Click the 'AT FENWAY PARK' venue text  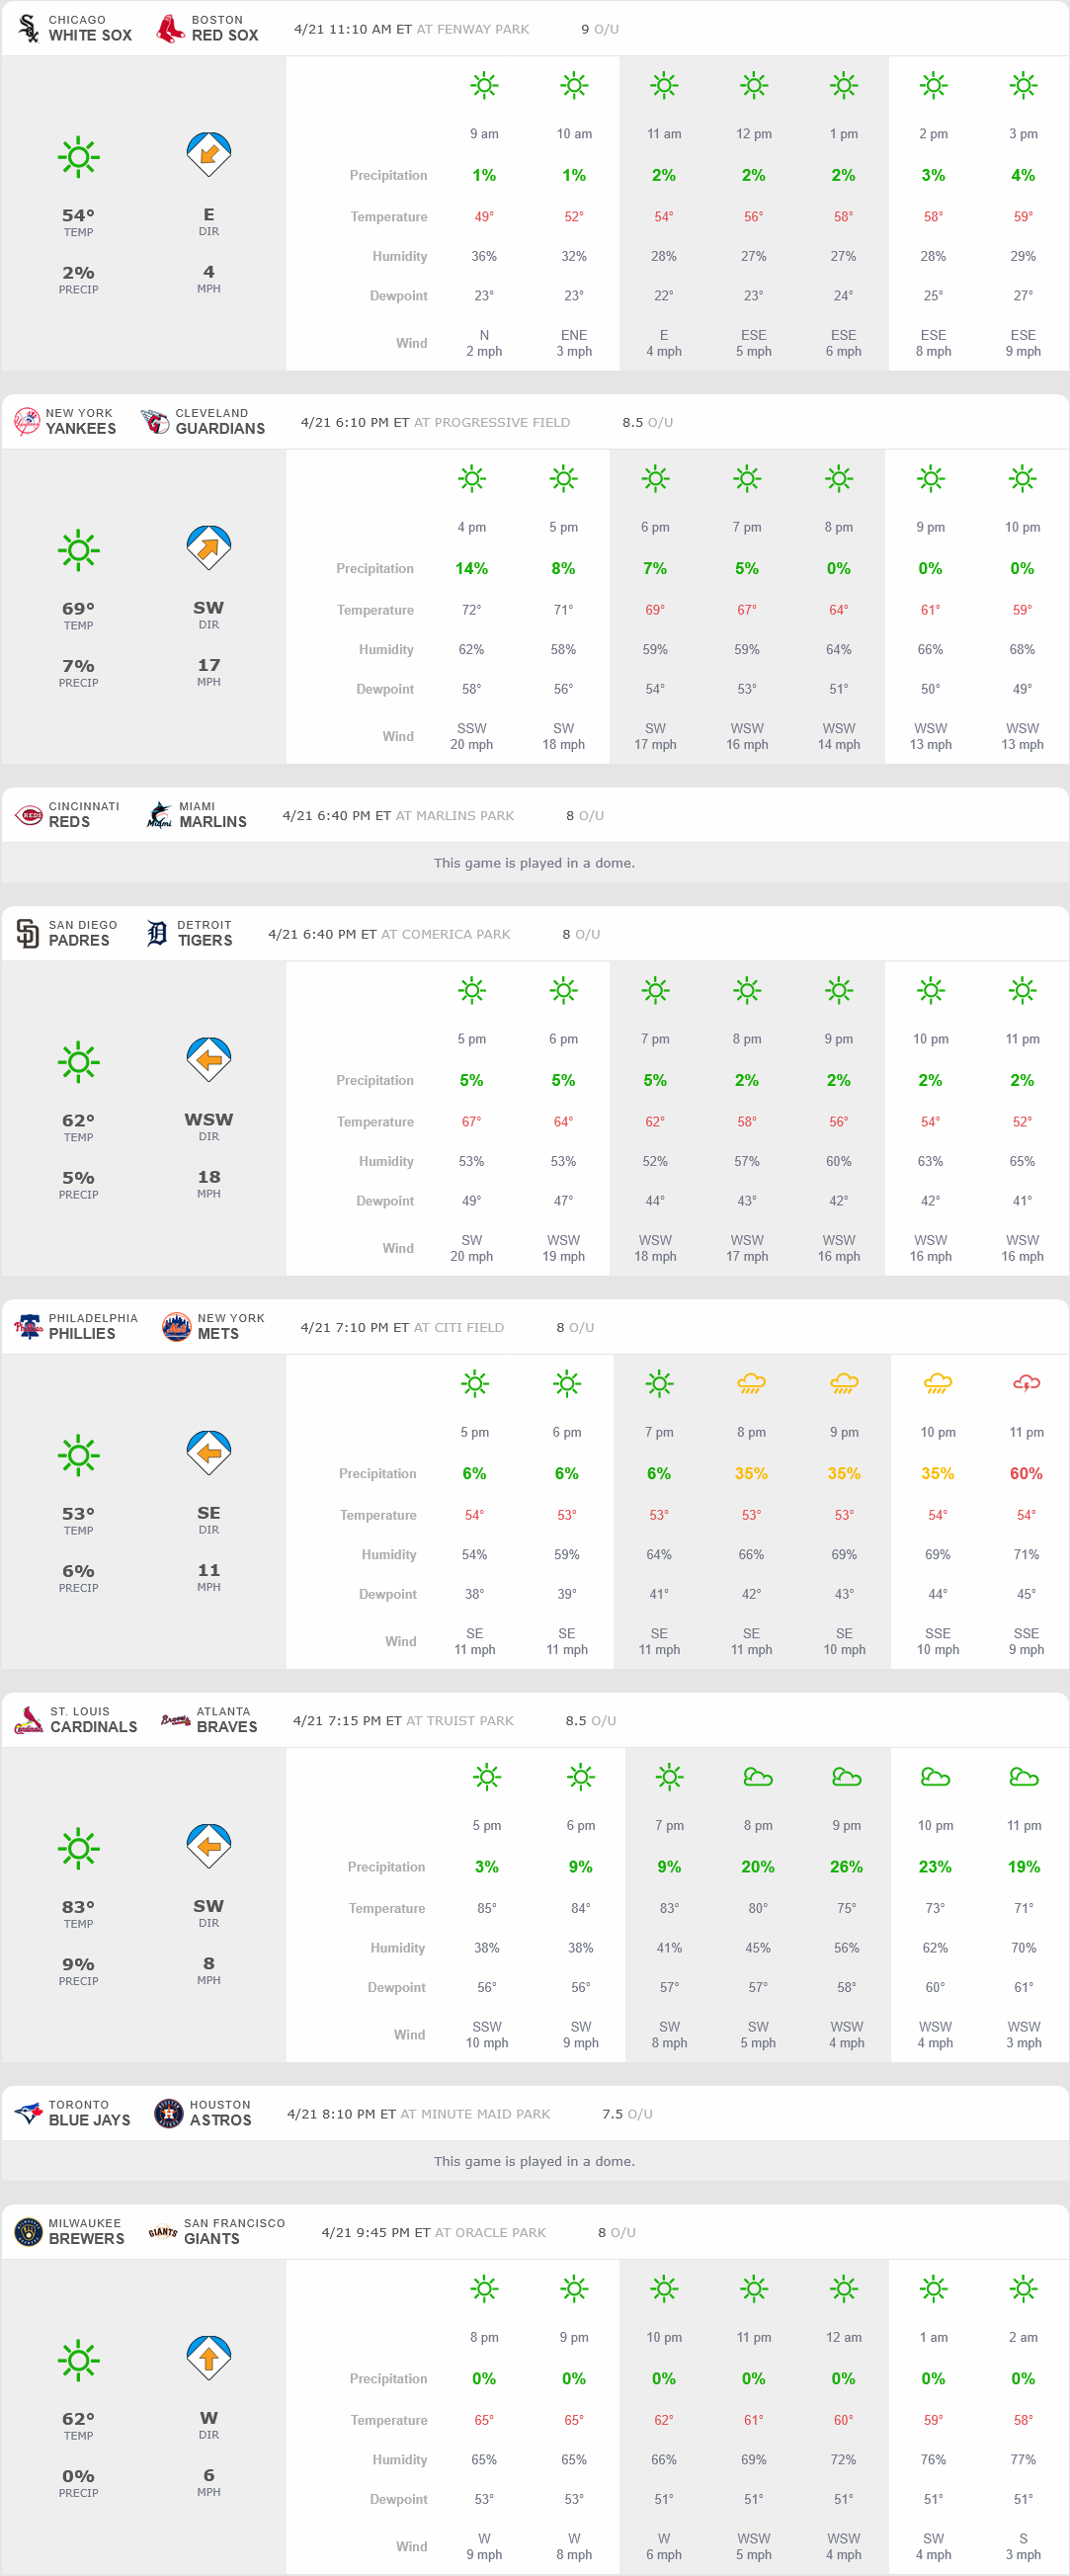tap(473, 29)
